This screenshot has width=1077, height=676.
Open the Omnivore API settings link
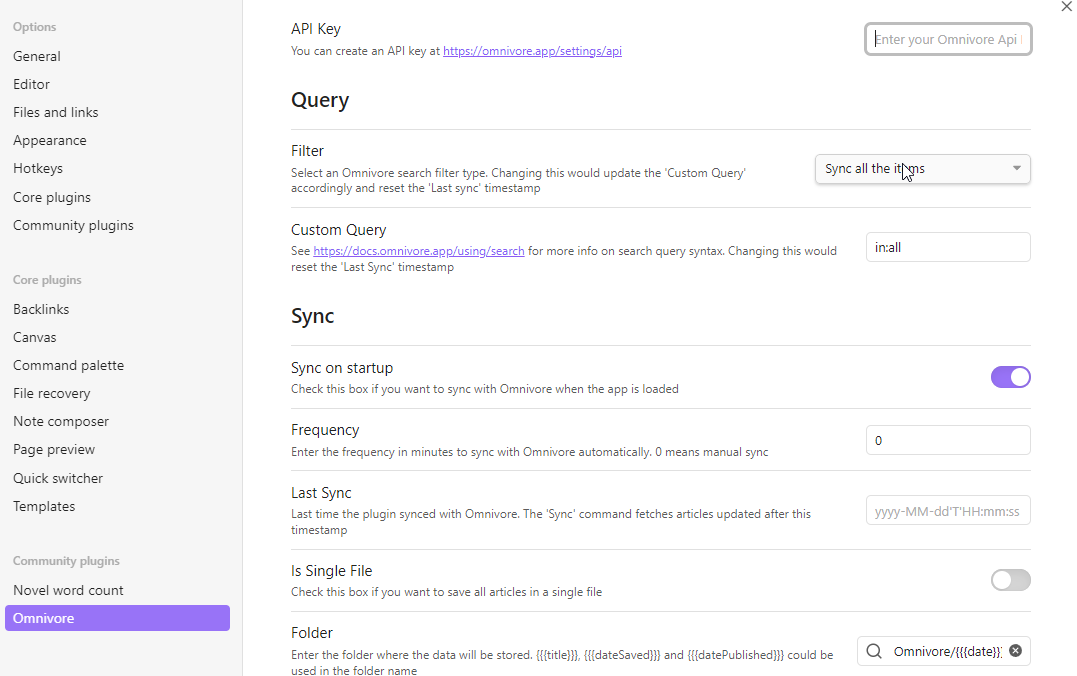point(532,51)
